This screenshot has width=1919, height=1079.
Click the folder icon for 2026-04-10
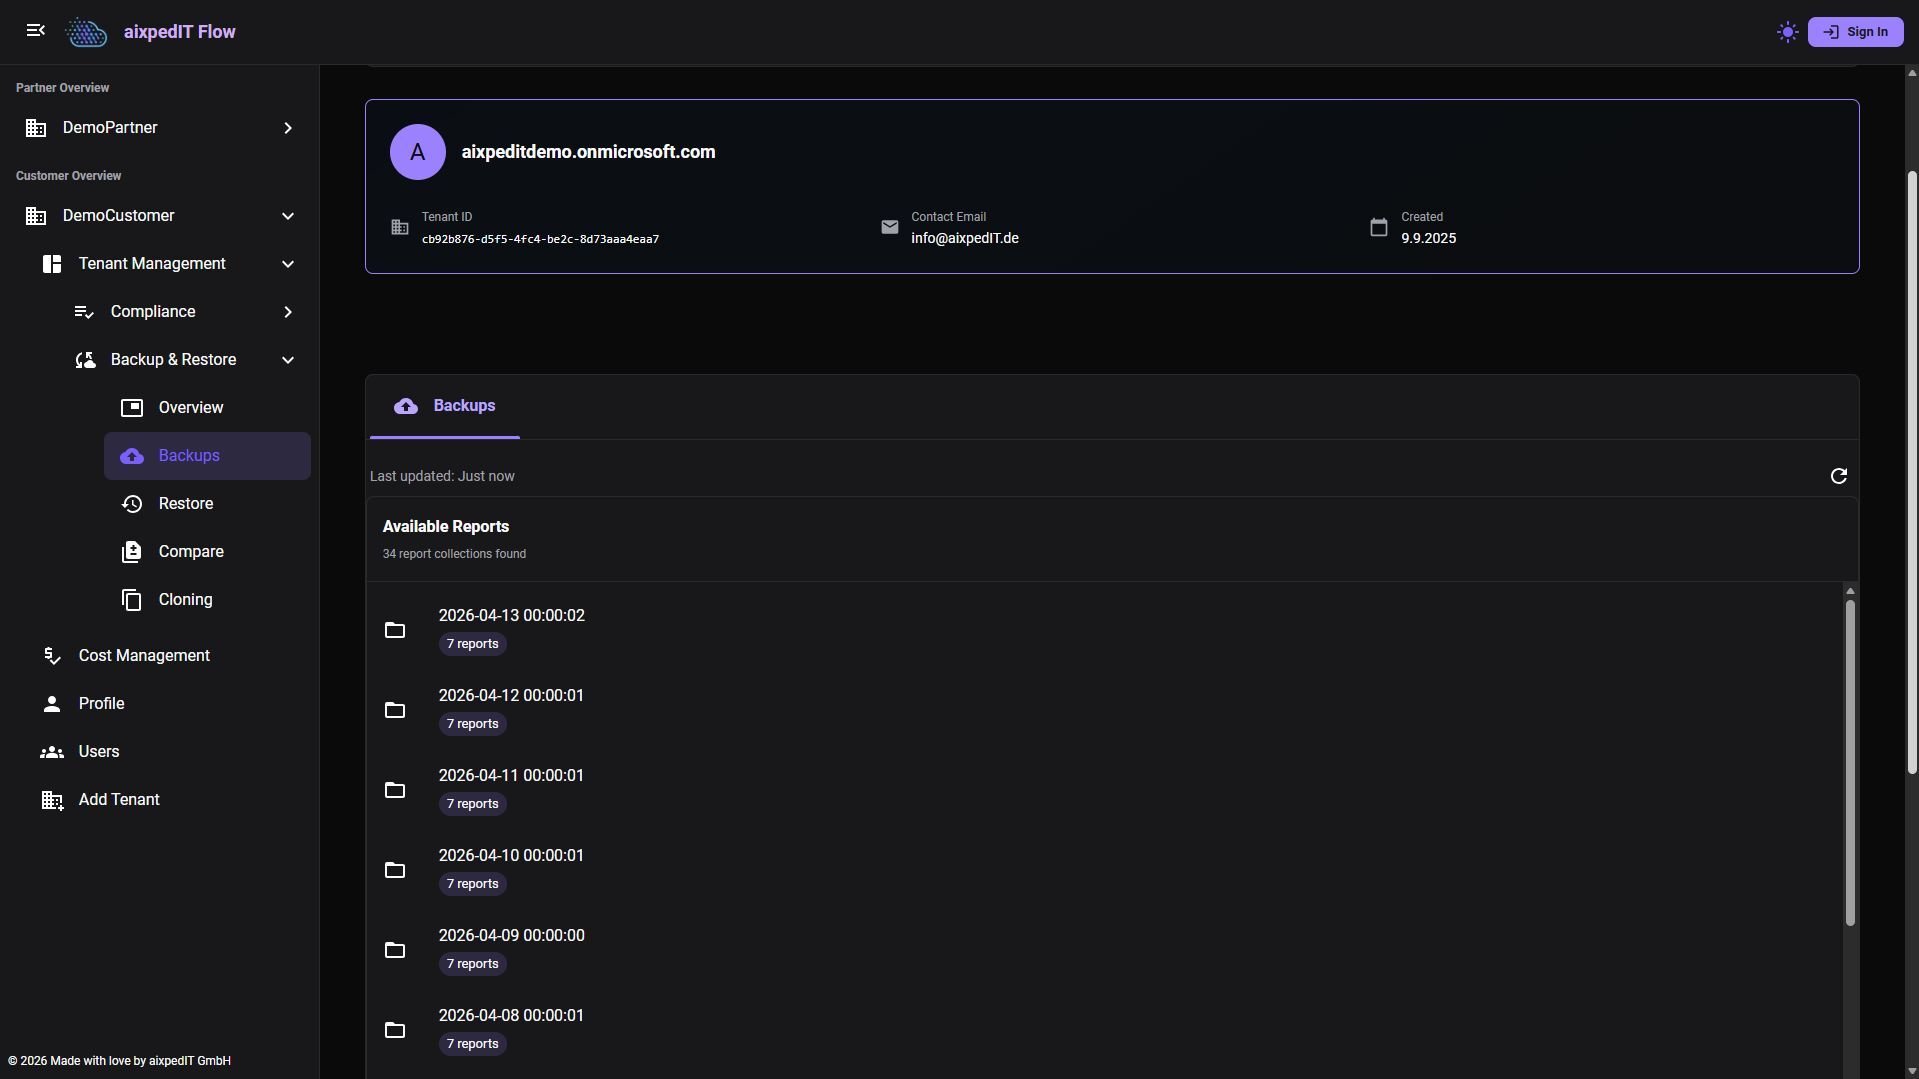(395, 870)
